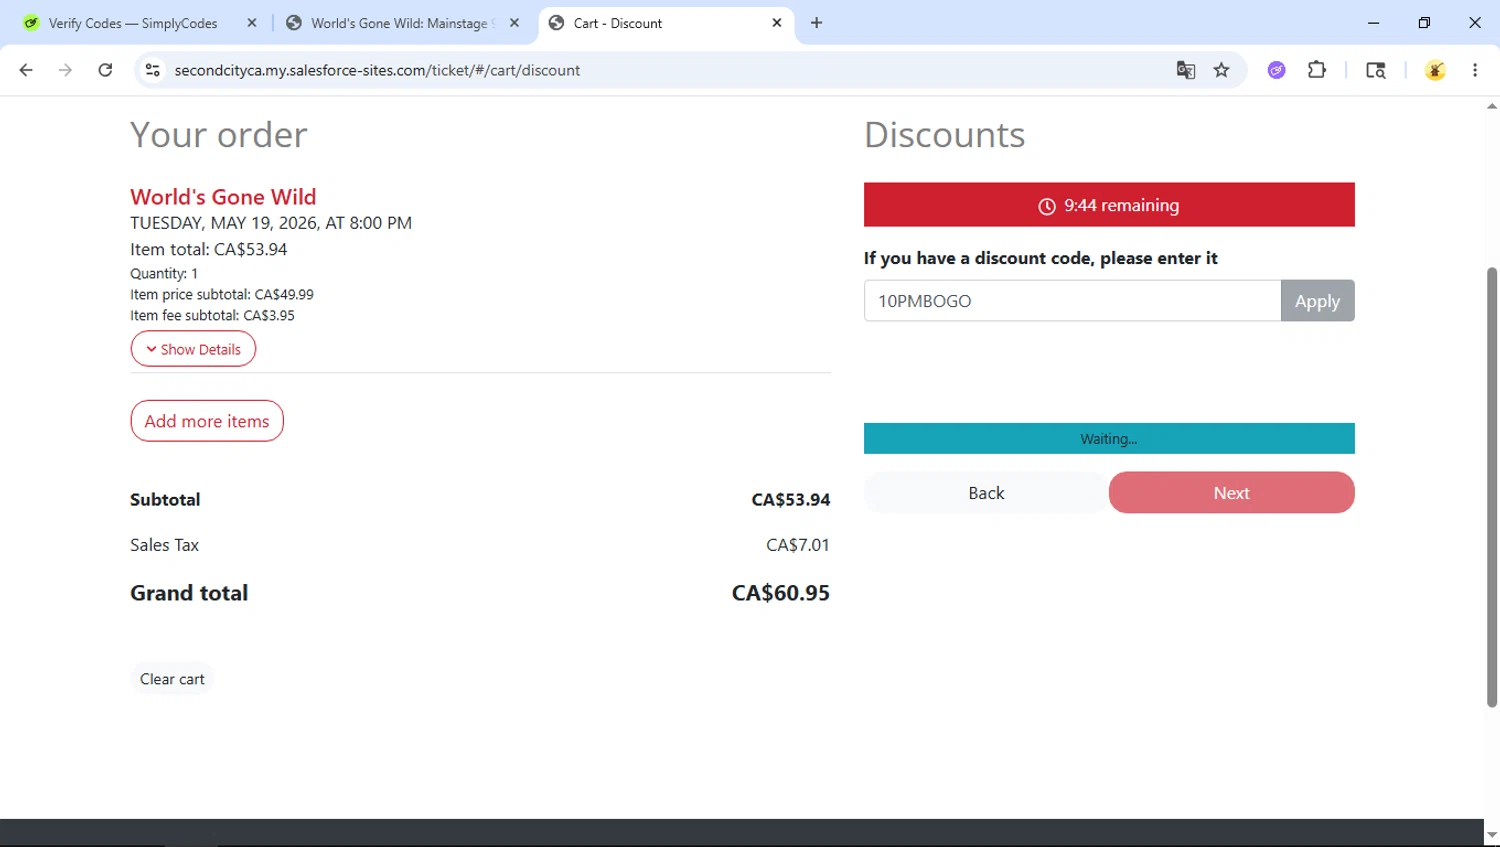This screenshot has height=847, width=1500.
Task: Click the browser back arrow icon
Action: click(x=26, y=70)
